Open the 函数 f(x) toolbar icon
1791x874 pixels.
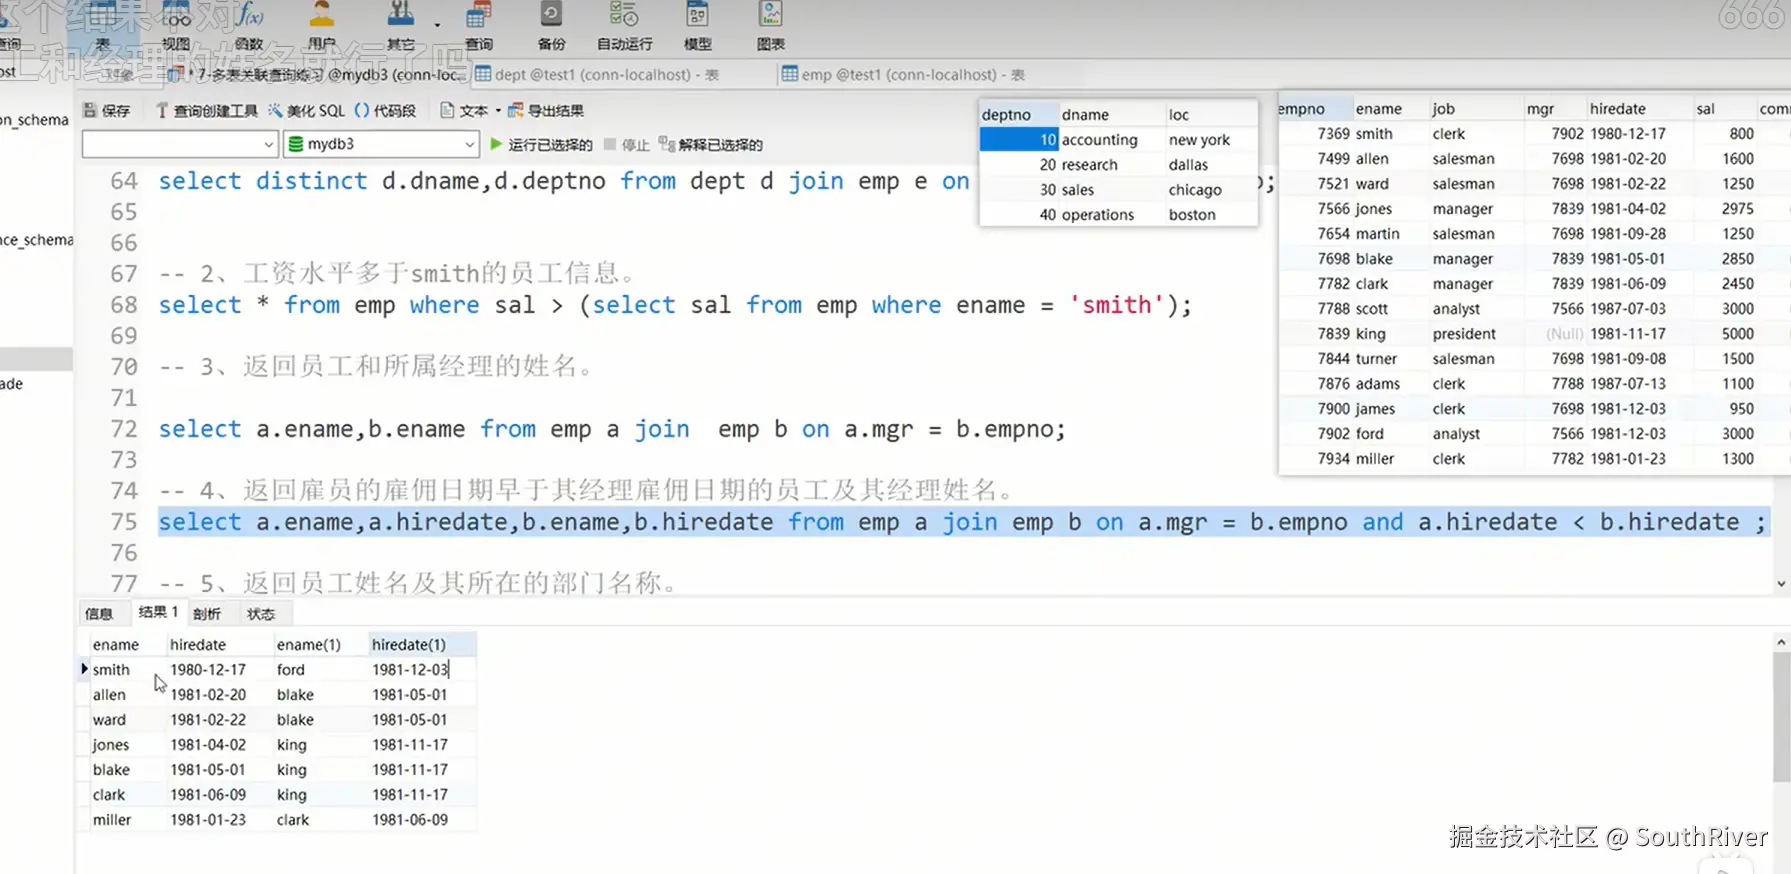pos(249,27)
